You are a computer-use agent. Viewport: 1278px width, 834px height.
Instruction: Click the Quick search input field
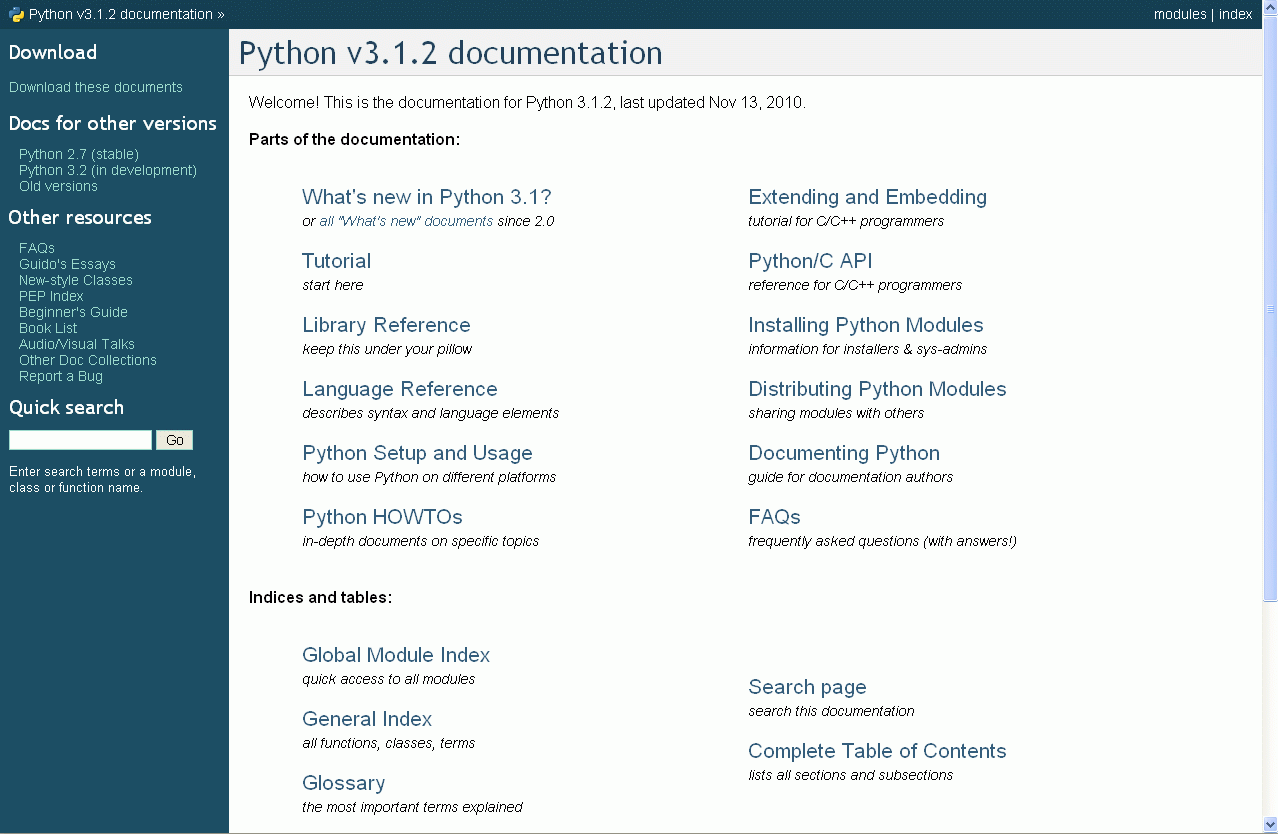point(80,440)
